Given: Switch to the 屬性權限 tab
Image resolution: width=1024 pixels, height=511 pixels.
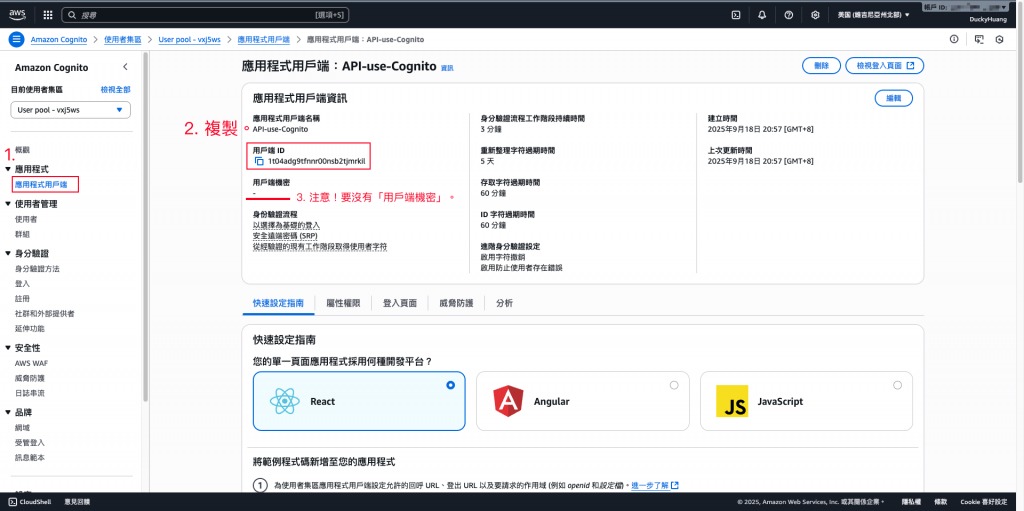Looking at the screenshot, I should pos(343,303).
